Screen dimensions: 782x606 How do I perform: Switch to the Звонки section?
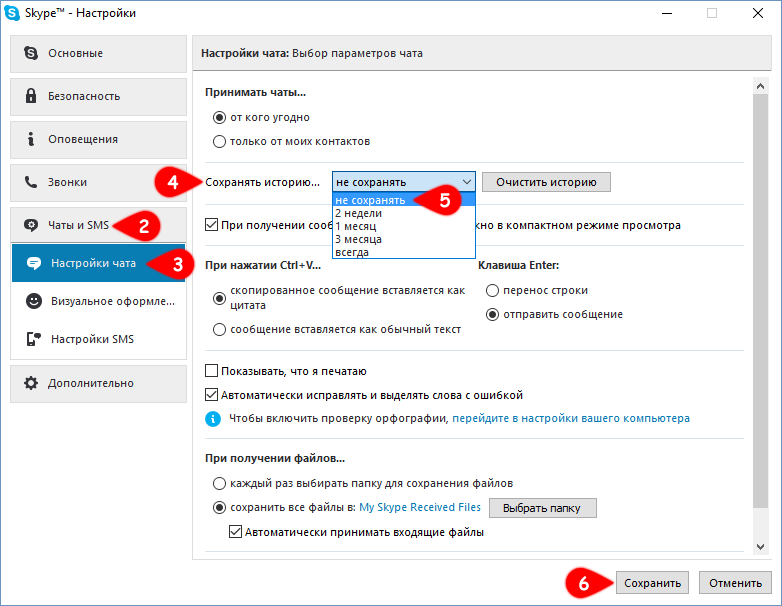click(98, 182)
